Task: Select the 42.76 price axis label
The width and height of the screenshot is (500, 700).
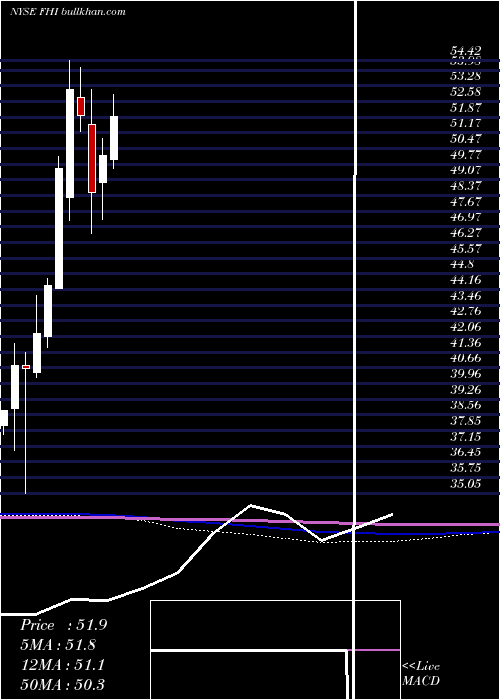Action: click(466, 311)
